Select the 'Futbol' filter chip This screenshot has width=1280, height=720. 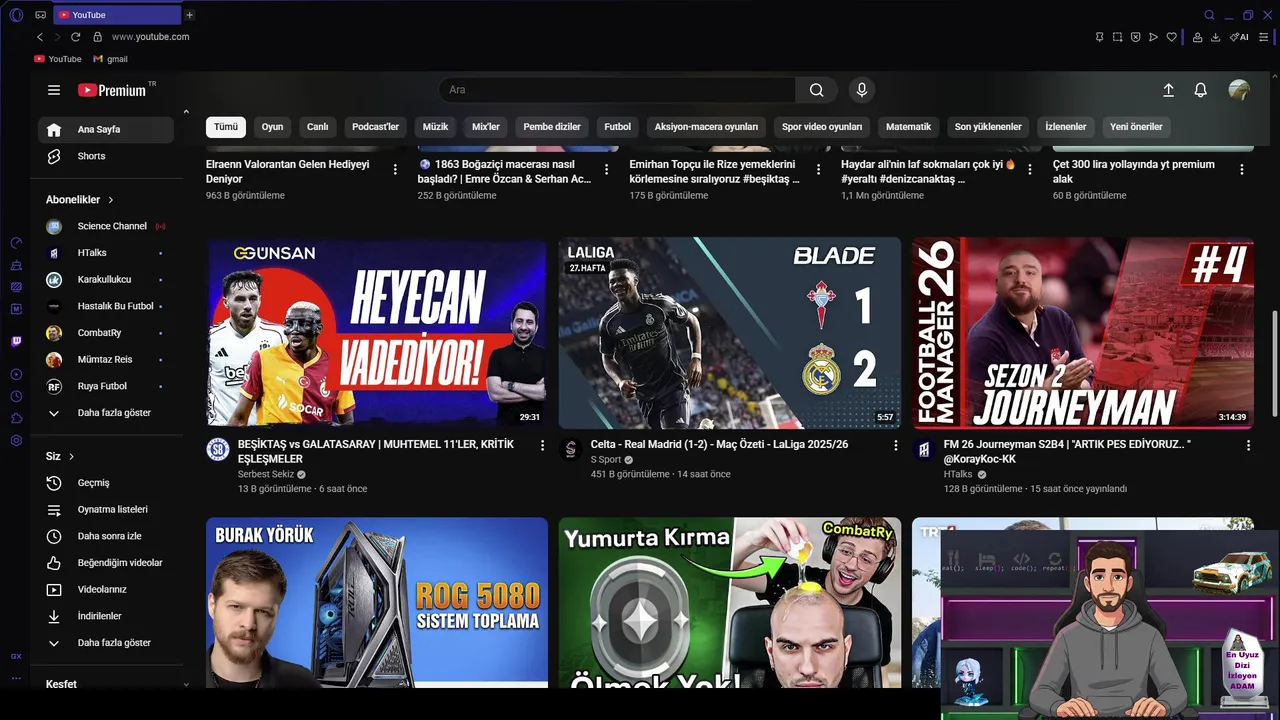[x=618, y=127]
